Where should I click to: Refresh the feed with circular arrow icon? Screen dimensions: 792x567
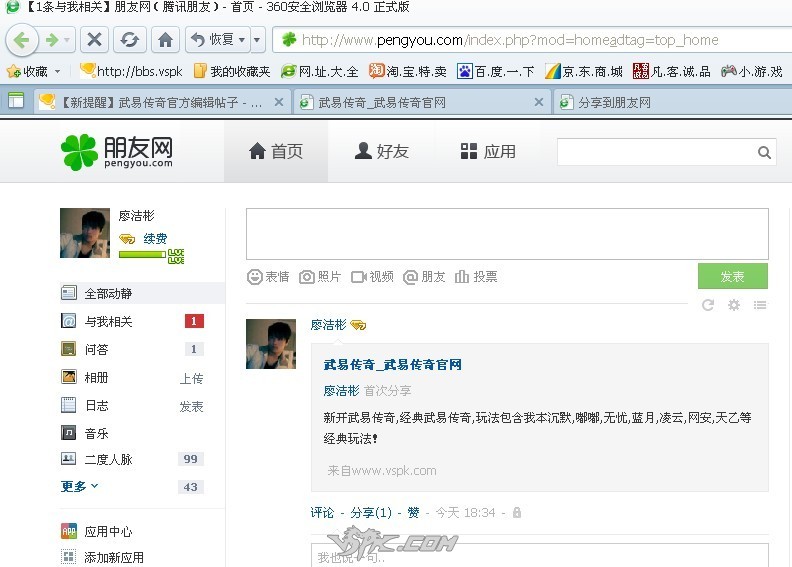pos(708,305)
